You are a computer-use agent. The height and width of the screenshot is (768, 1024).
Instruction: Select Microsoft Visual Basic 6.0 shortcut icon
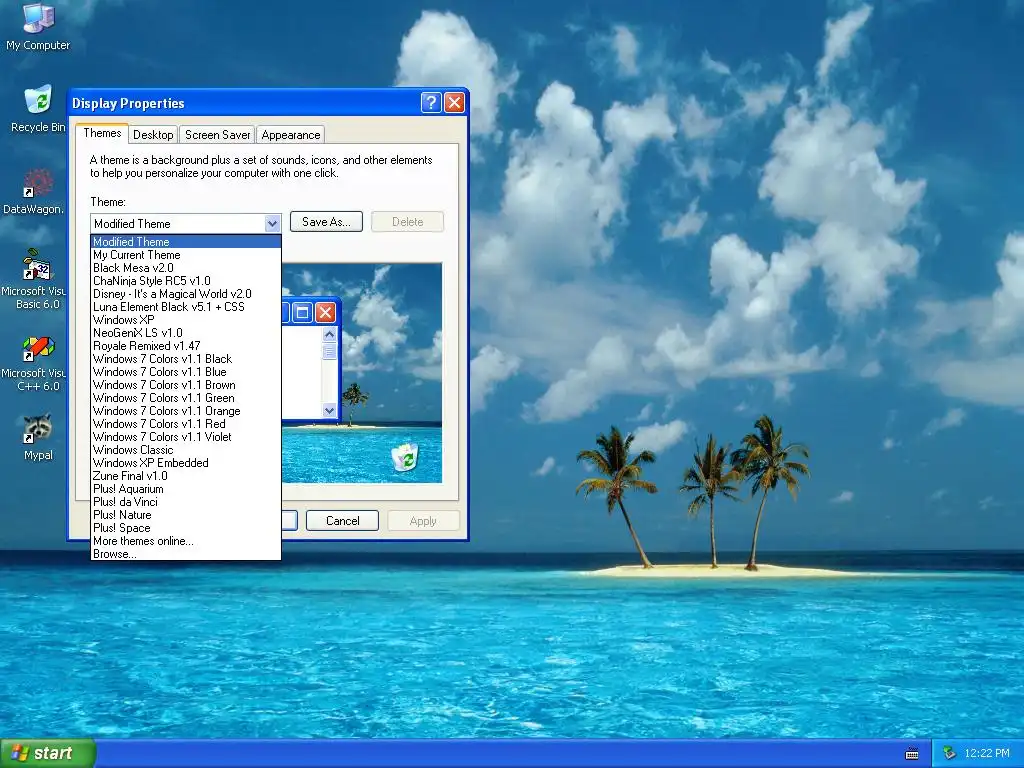tap(34, 280)
